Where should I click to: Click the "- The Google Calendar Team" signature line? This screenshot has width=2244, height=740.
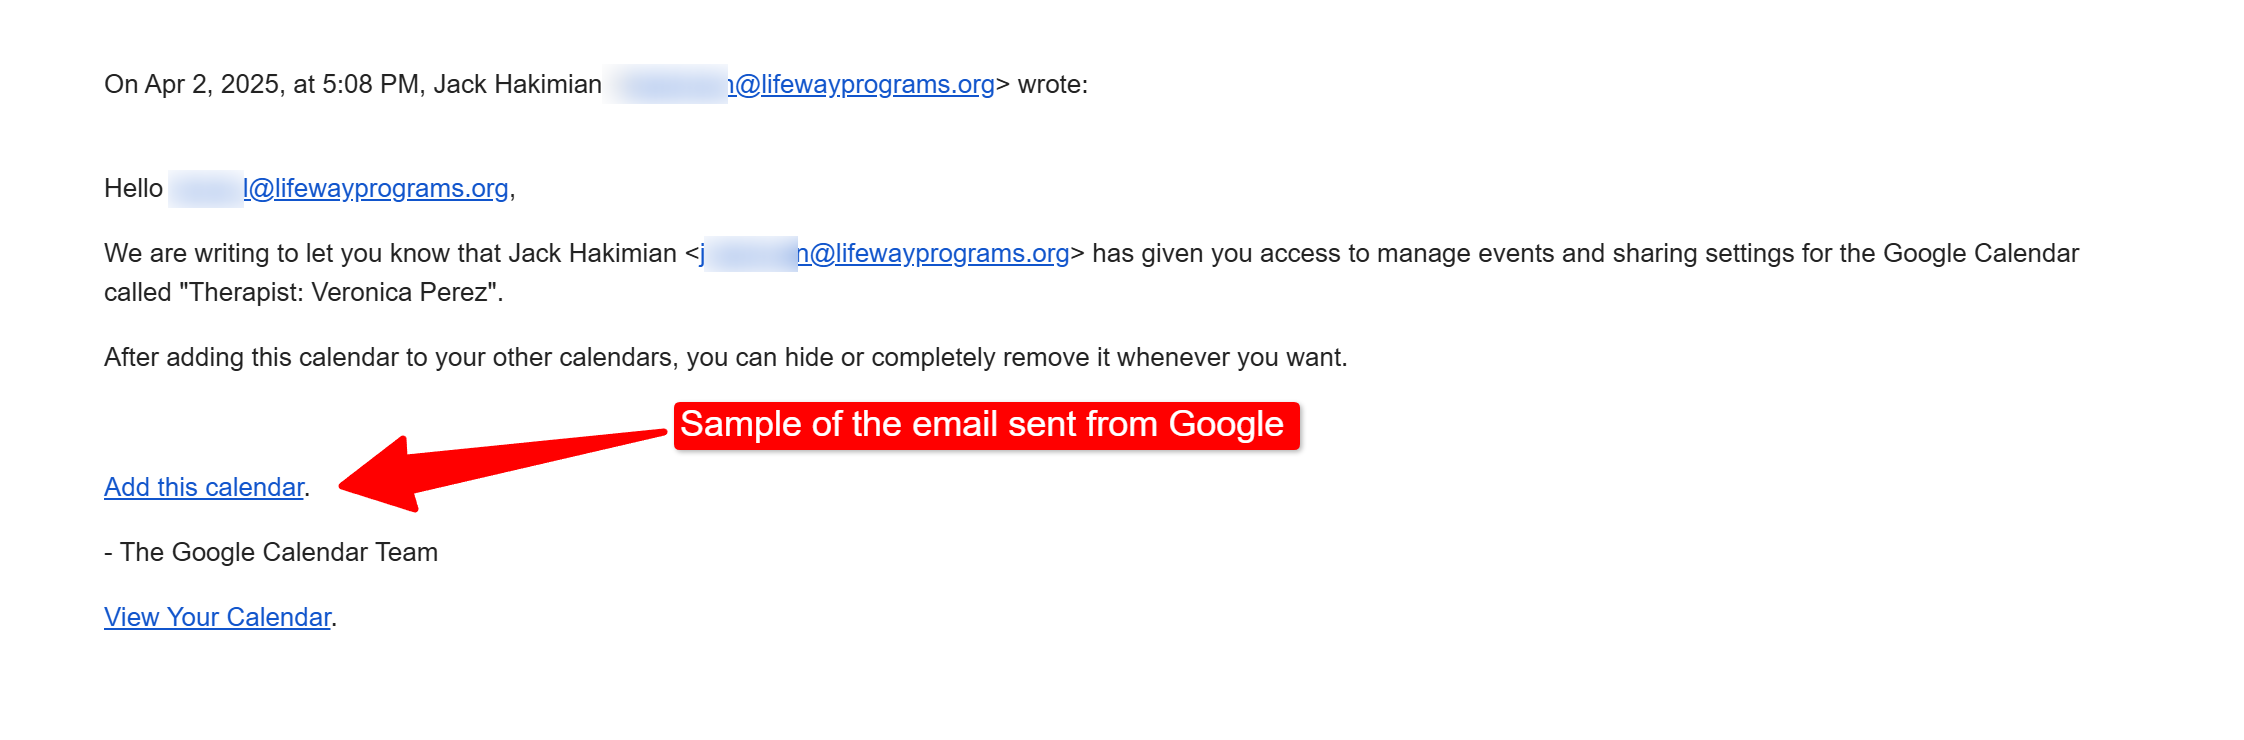[271, 552]
